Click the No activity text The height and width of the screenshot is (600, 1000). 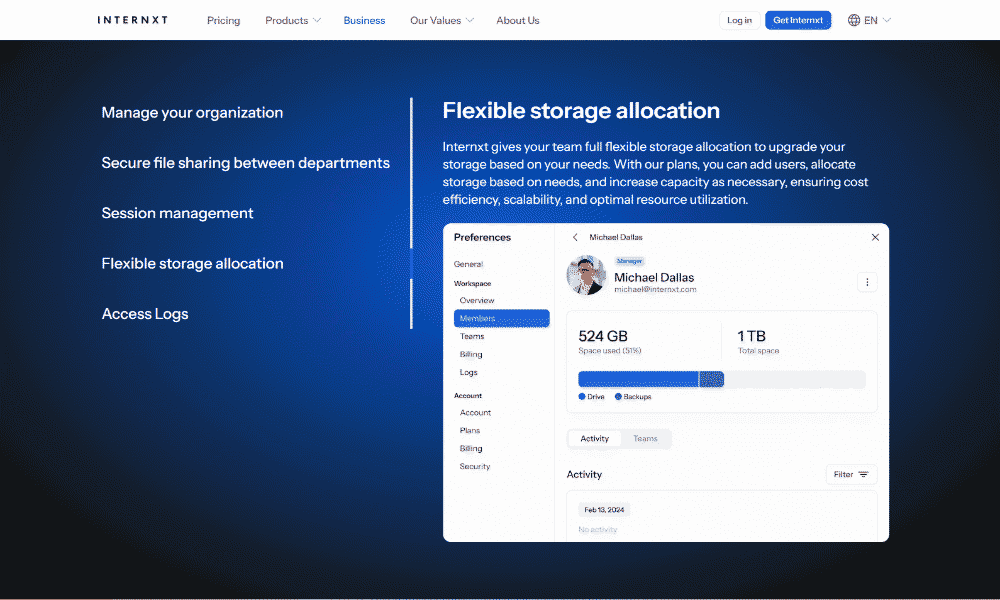(x=598, y=529)
